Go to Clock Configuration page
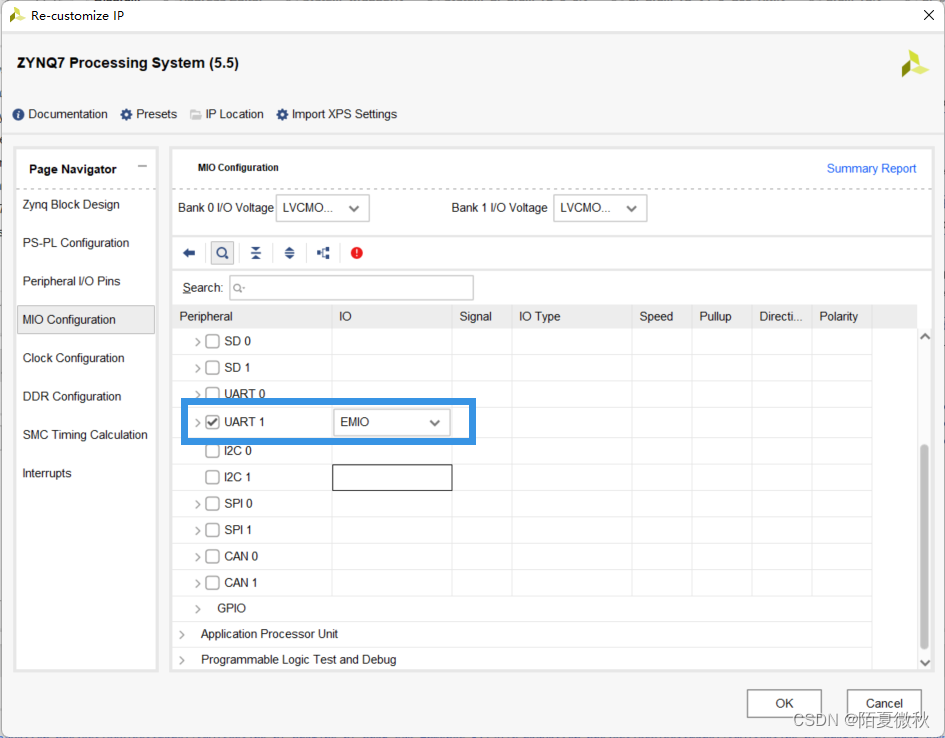 click(74, 358)
